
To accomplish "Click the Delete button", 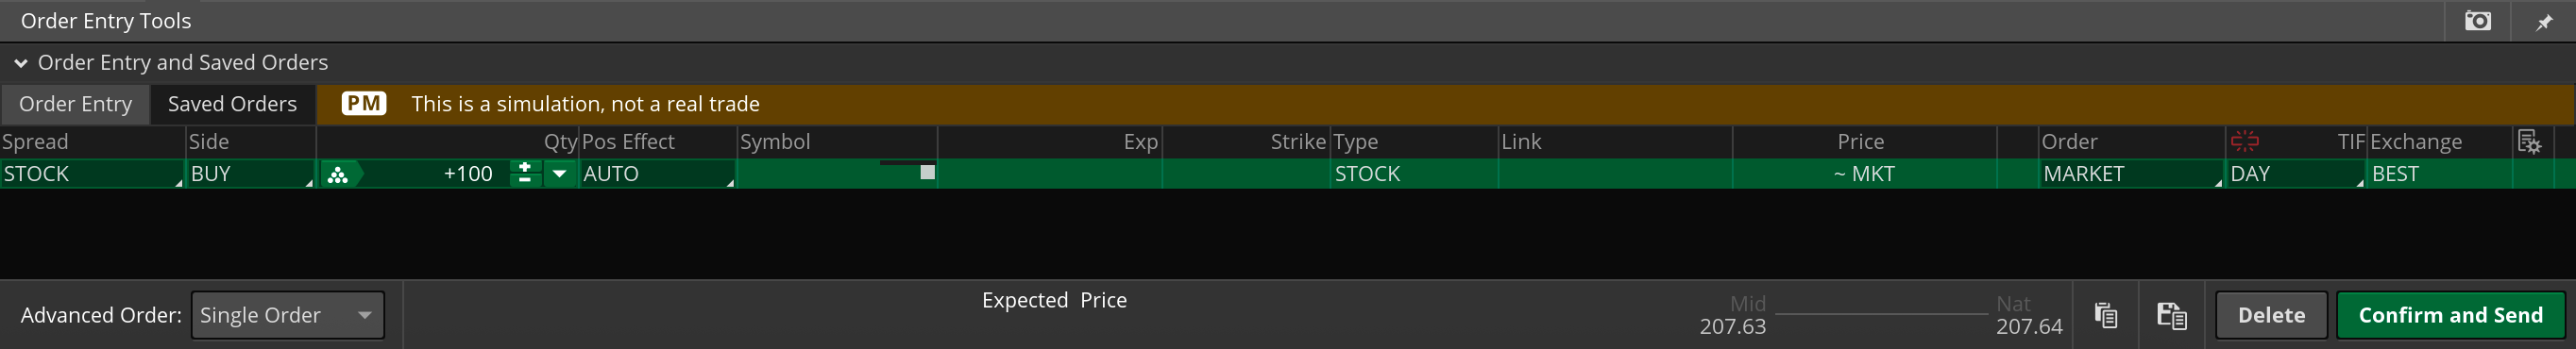I will click(2271, 315).
